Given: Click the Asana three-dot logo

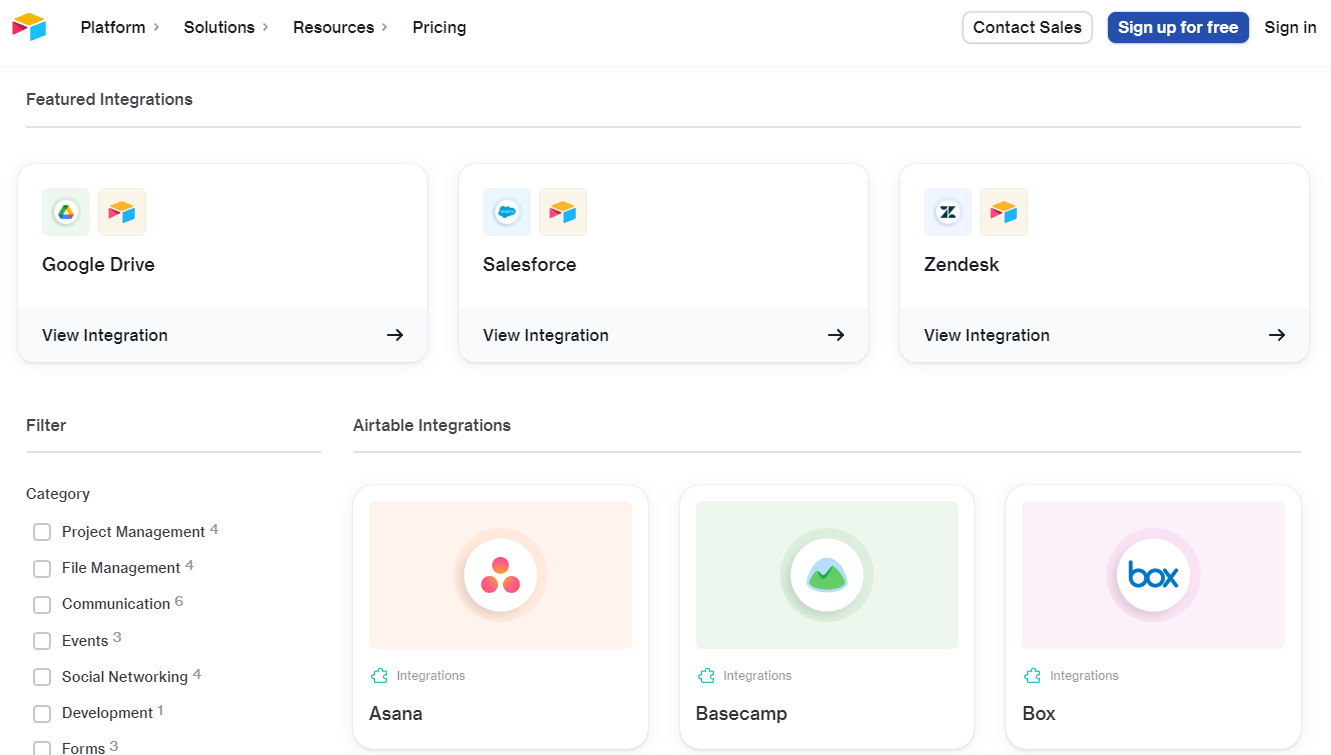Looking at the screenshot, I should [500, 575].
